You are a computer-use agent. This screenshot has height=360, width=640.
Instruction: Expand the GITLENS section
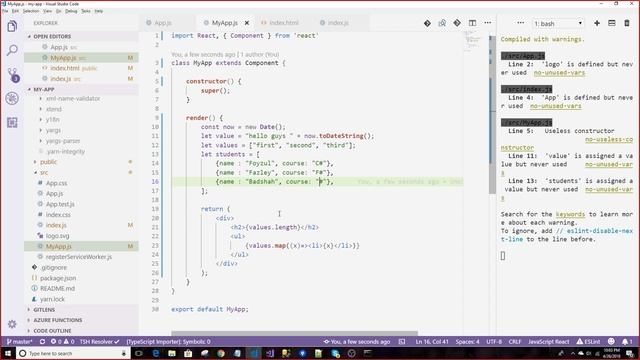coord(44,310)
